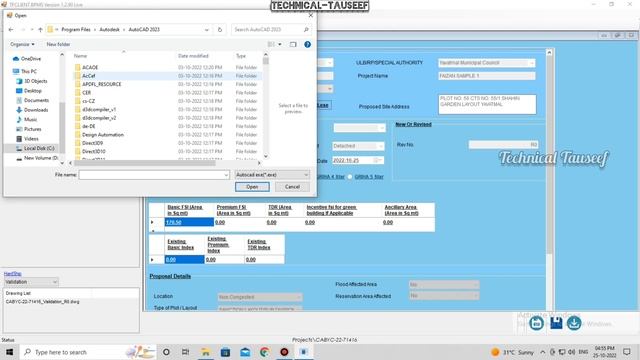The image size is (640, 360).
Task: Click the Open button in dialog
Action: point(252,187)
